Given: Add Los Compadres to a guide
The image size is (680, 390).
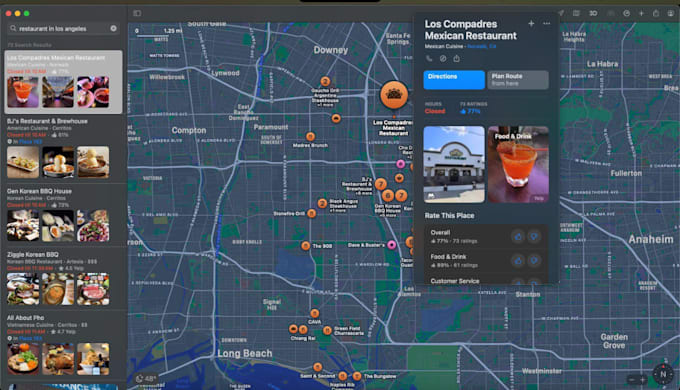Looking at the screenshot, I should tap(531, 23).
